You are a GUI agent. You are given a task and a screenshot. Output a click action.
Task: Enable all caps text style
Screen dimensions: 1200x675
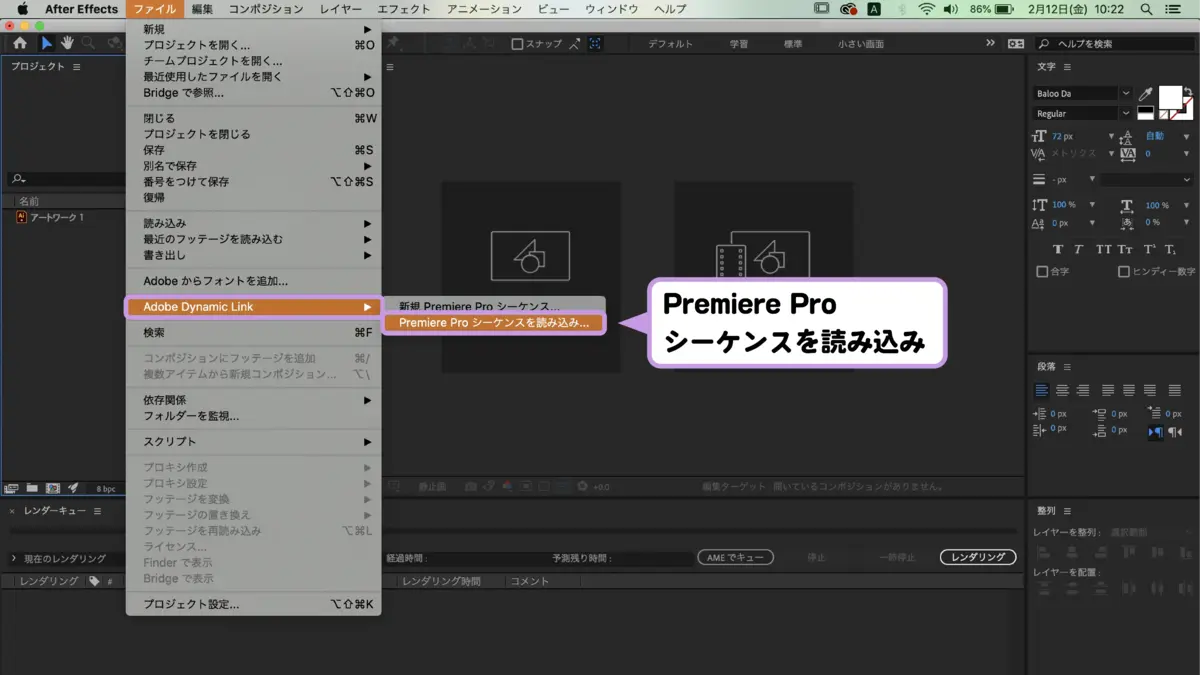coord(1104,248)
